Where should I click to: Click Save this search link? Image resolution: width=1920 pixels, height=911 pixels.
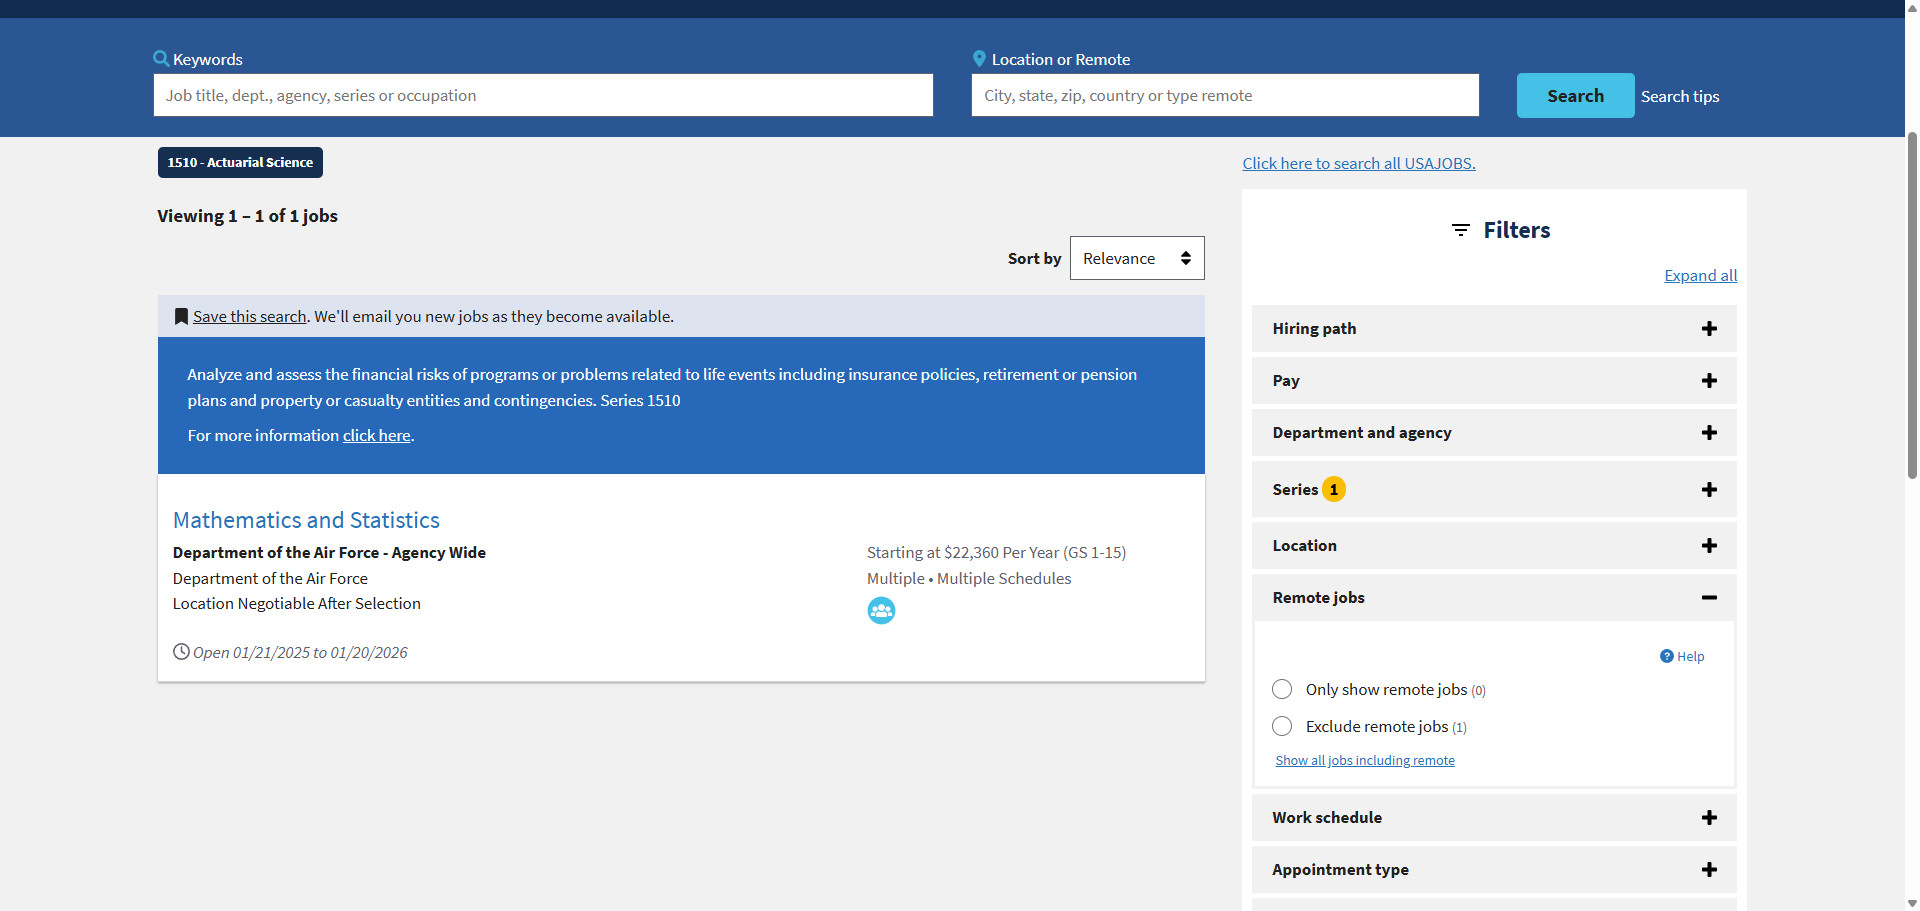(x=249, y=316)
